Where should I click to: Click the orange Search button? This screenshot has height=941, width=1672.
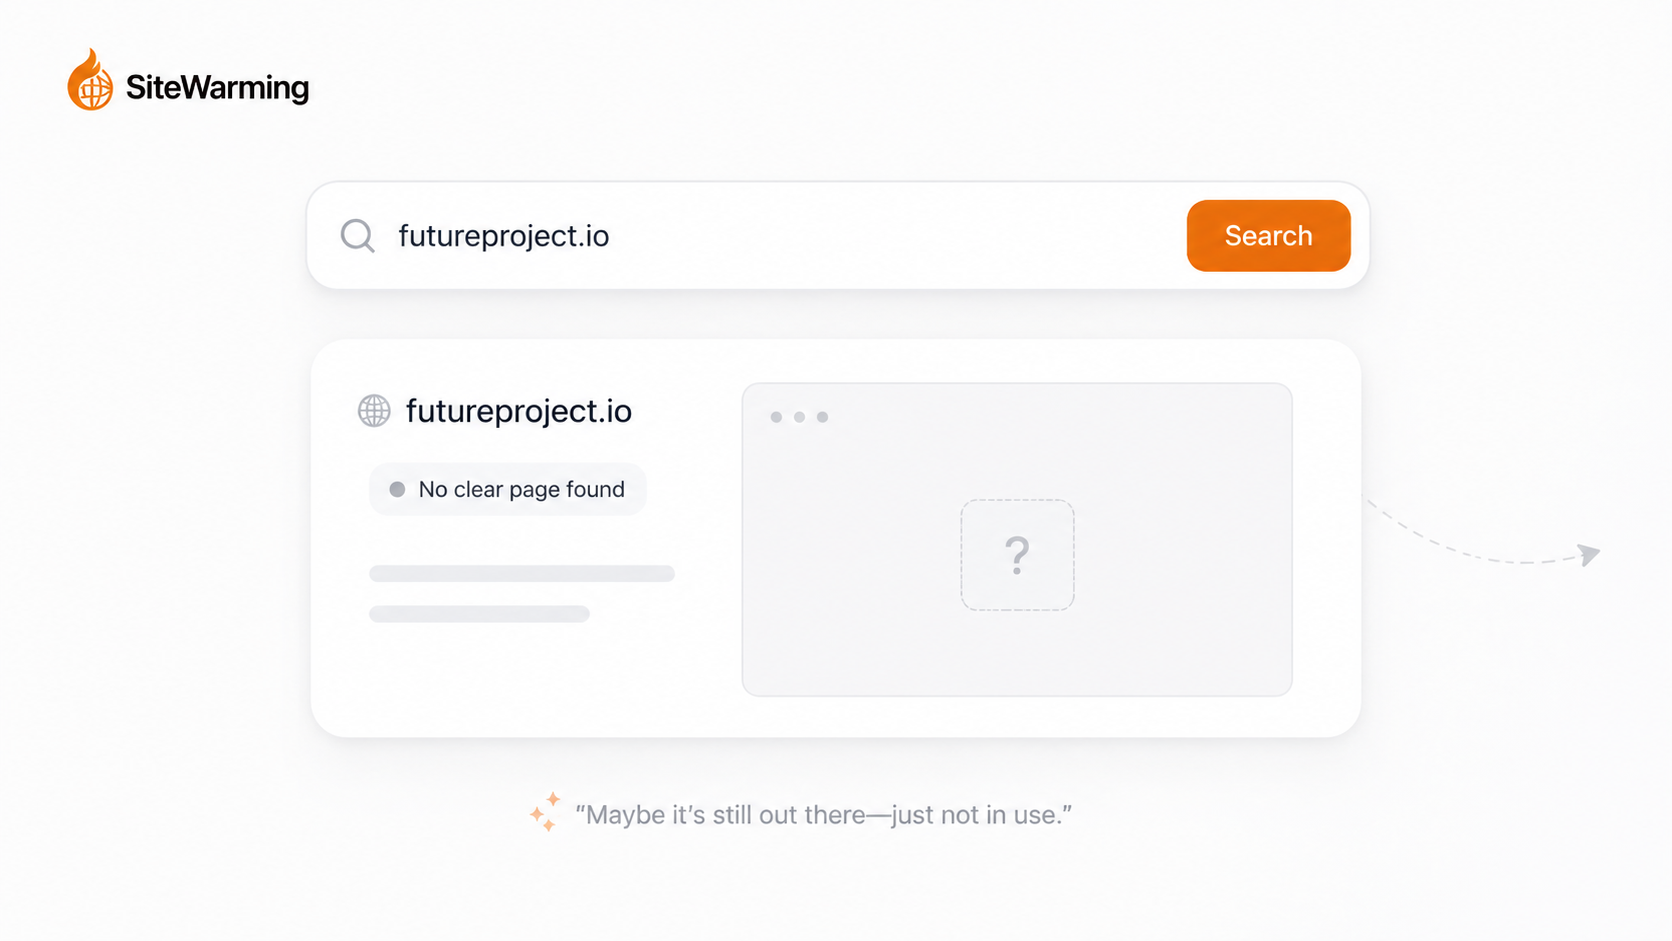pos(1268,236)
